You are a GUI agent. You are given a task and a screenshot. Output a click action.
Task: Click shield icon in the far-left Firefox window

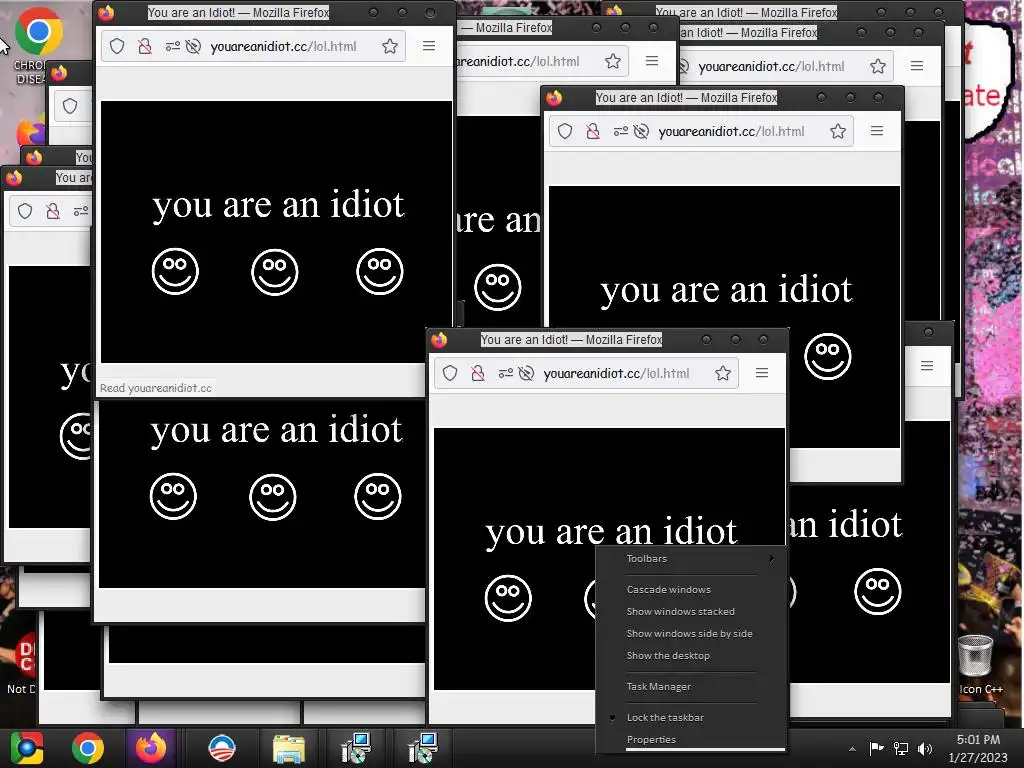25,211
